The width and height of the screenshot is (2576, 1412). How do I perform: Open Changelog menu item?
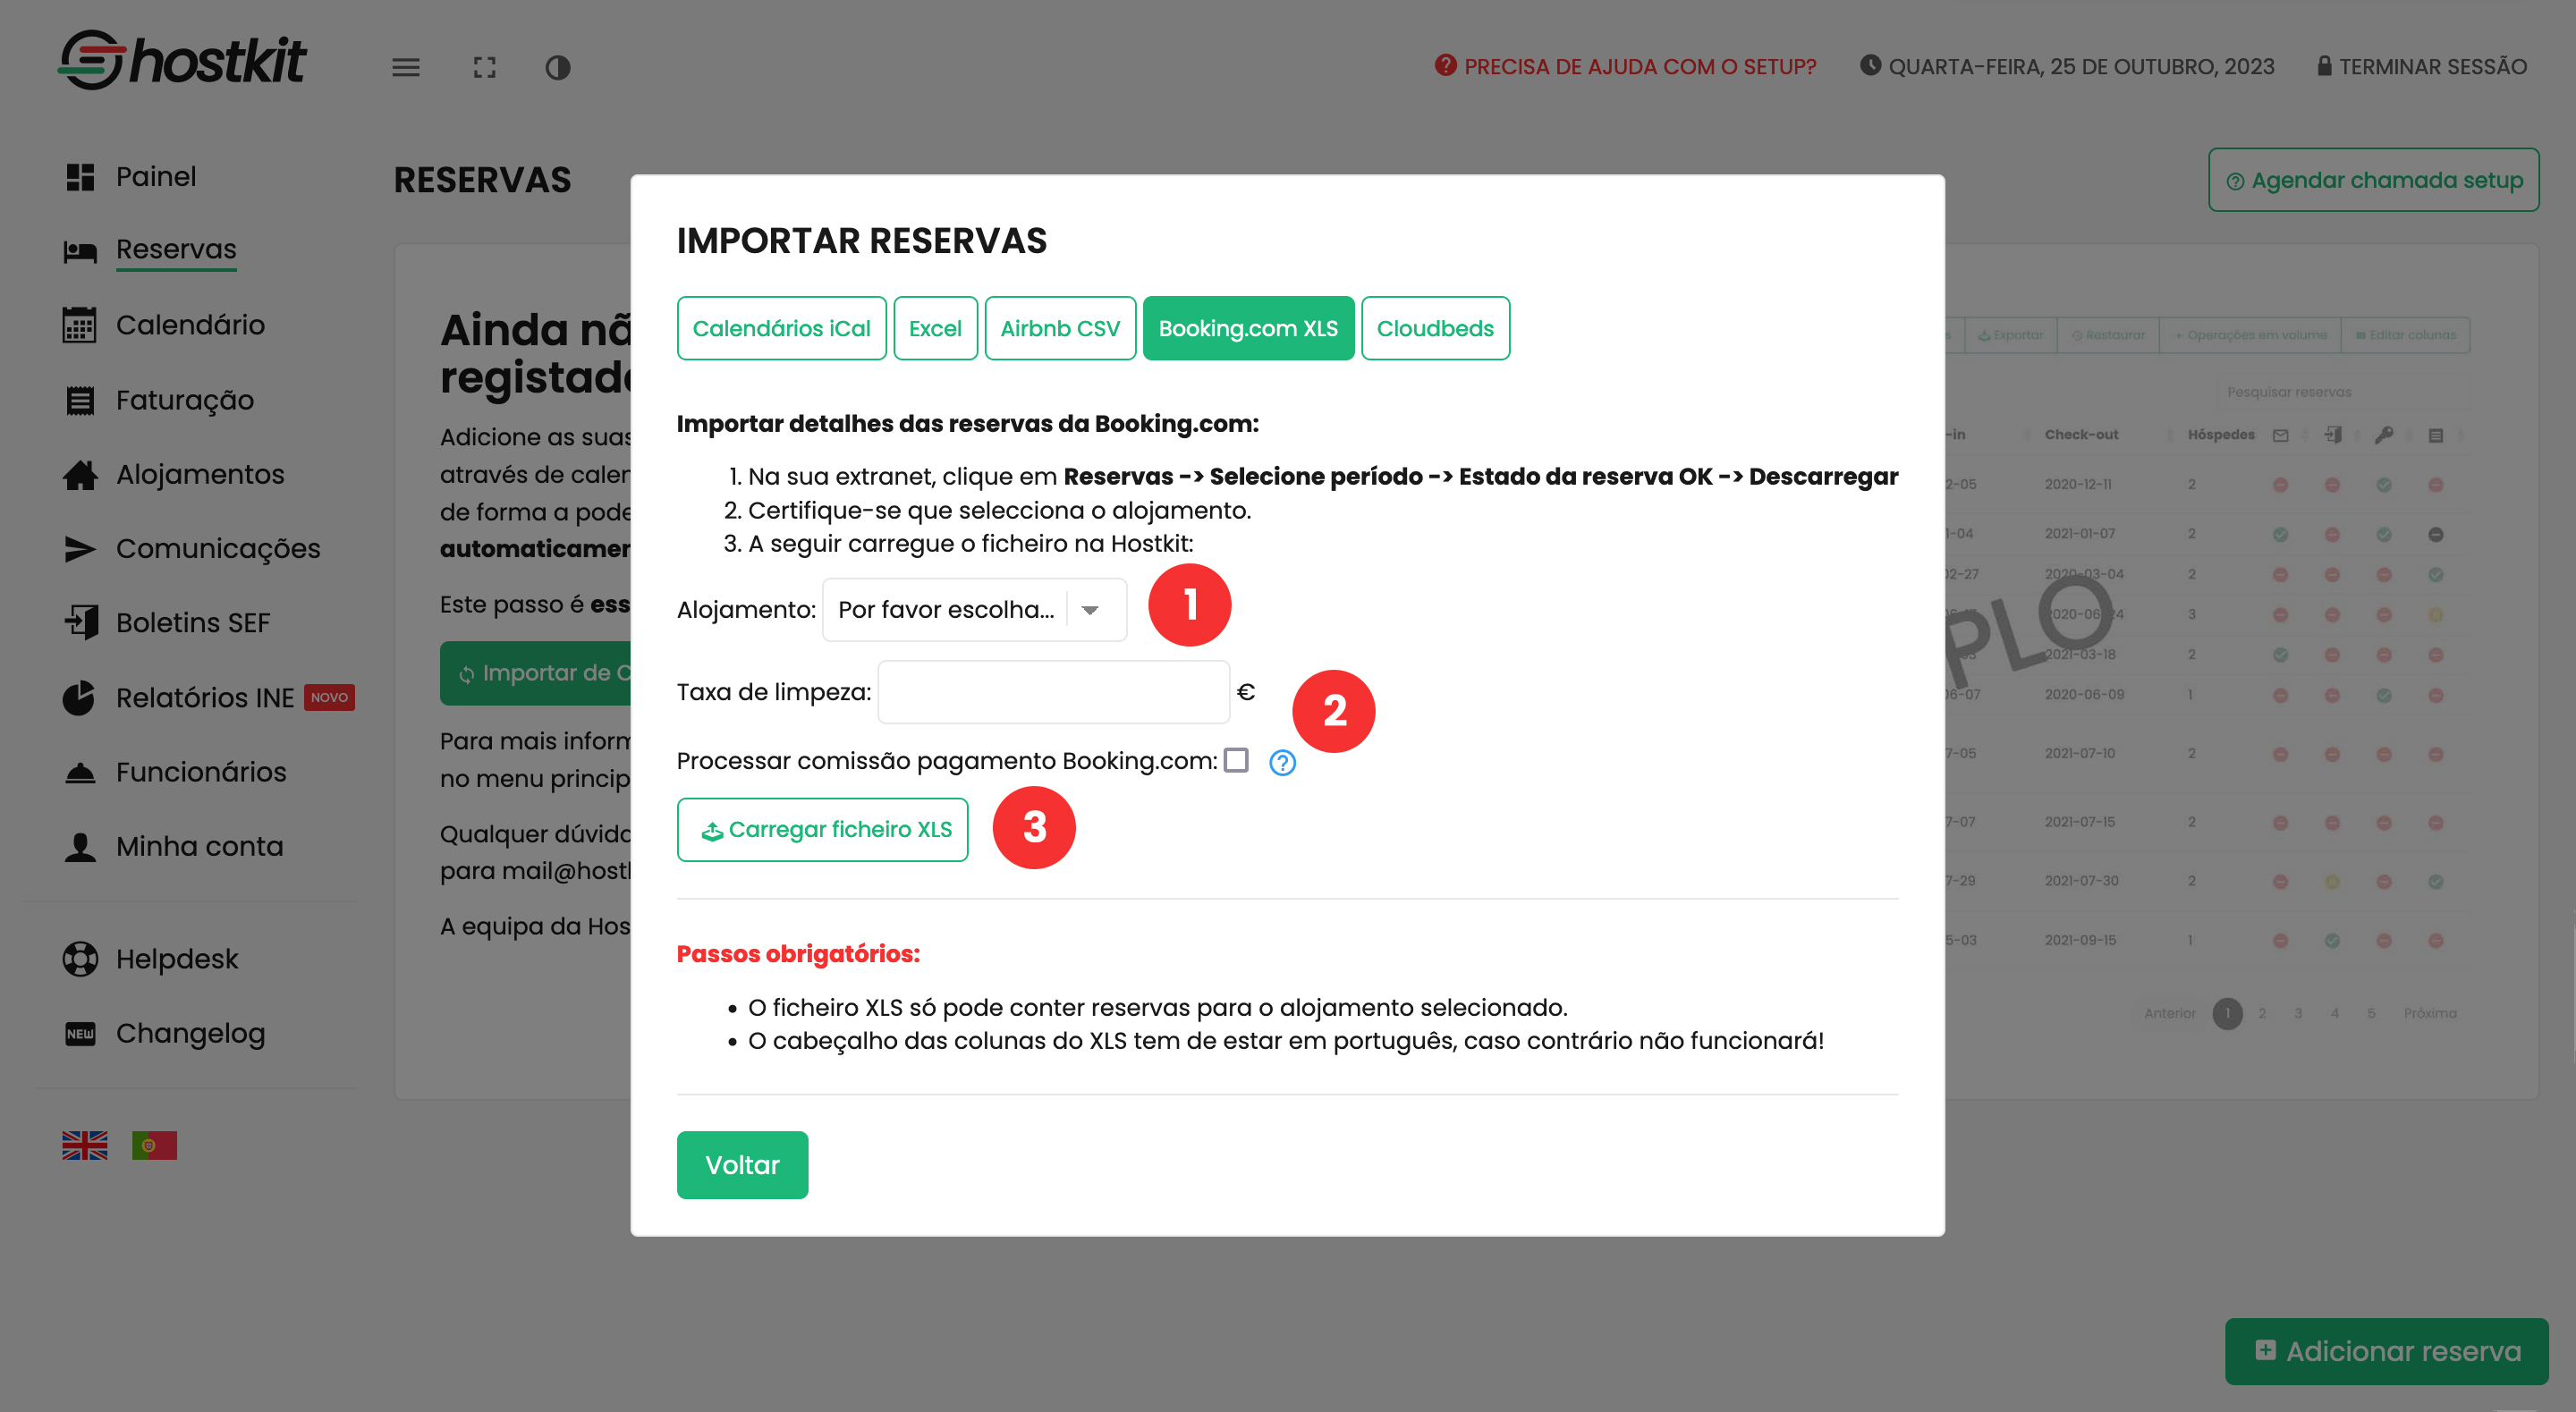pos(191,1033)
